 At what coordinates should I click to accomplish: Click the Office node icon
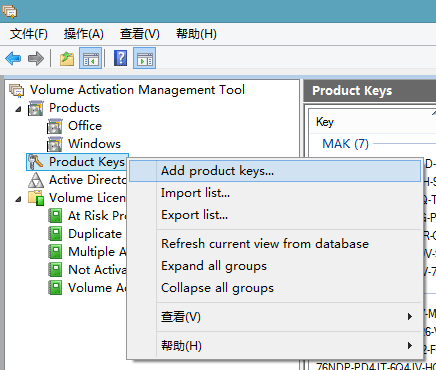coord(55,126)
